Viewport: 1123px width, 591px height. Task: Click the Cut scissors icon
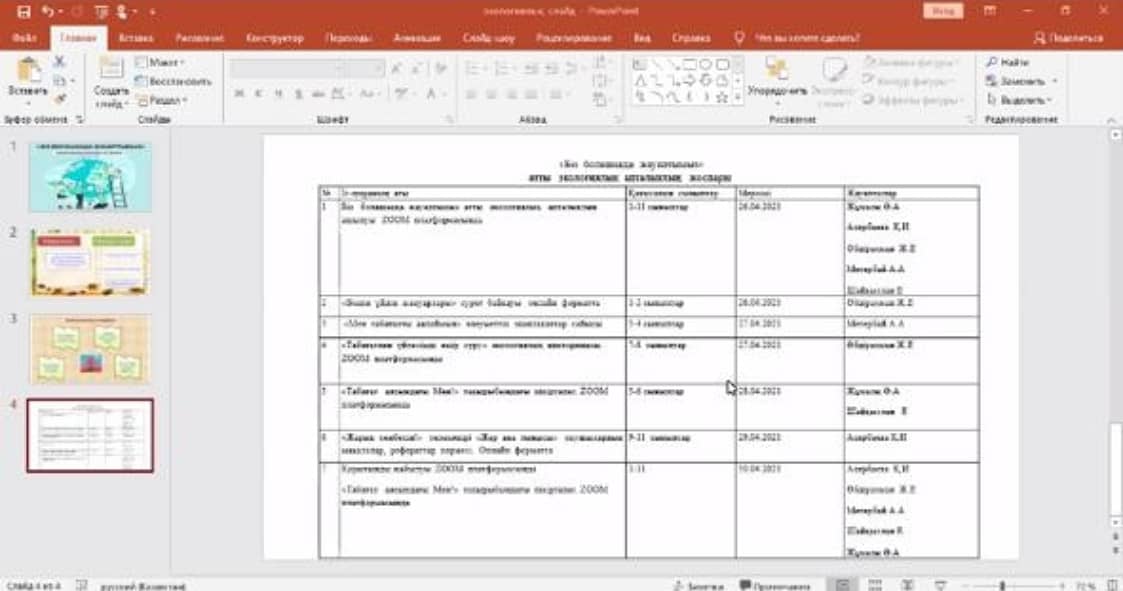click(59, 63)
